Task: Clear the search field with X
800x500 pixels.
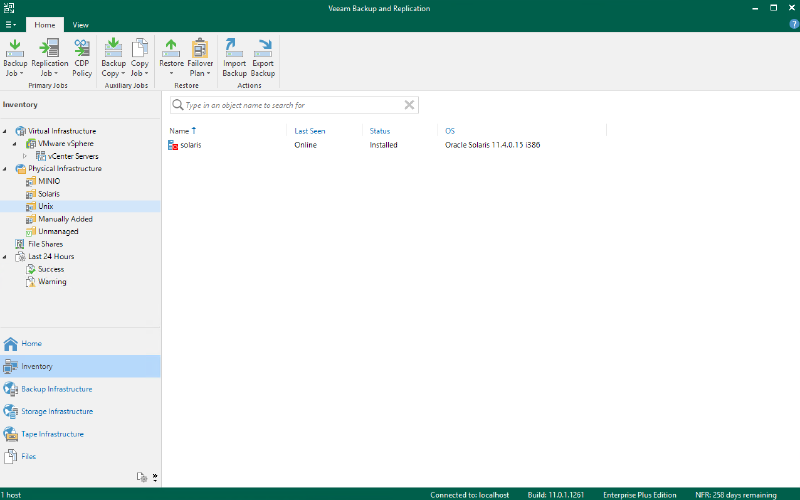Action: (409, 105)
